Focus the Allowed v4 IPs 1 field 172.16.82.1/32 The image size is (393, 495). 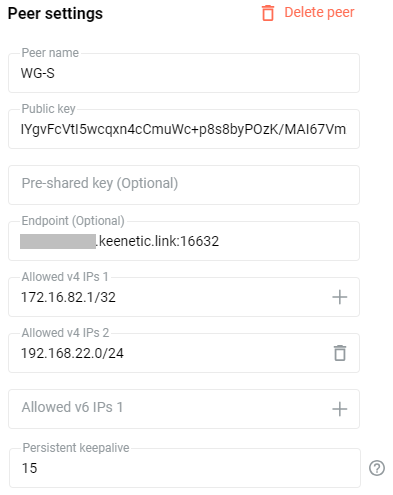pyautogui.click(x=184, y=297)
